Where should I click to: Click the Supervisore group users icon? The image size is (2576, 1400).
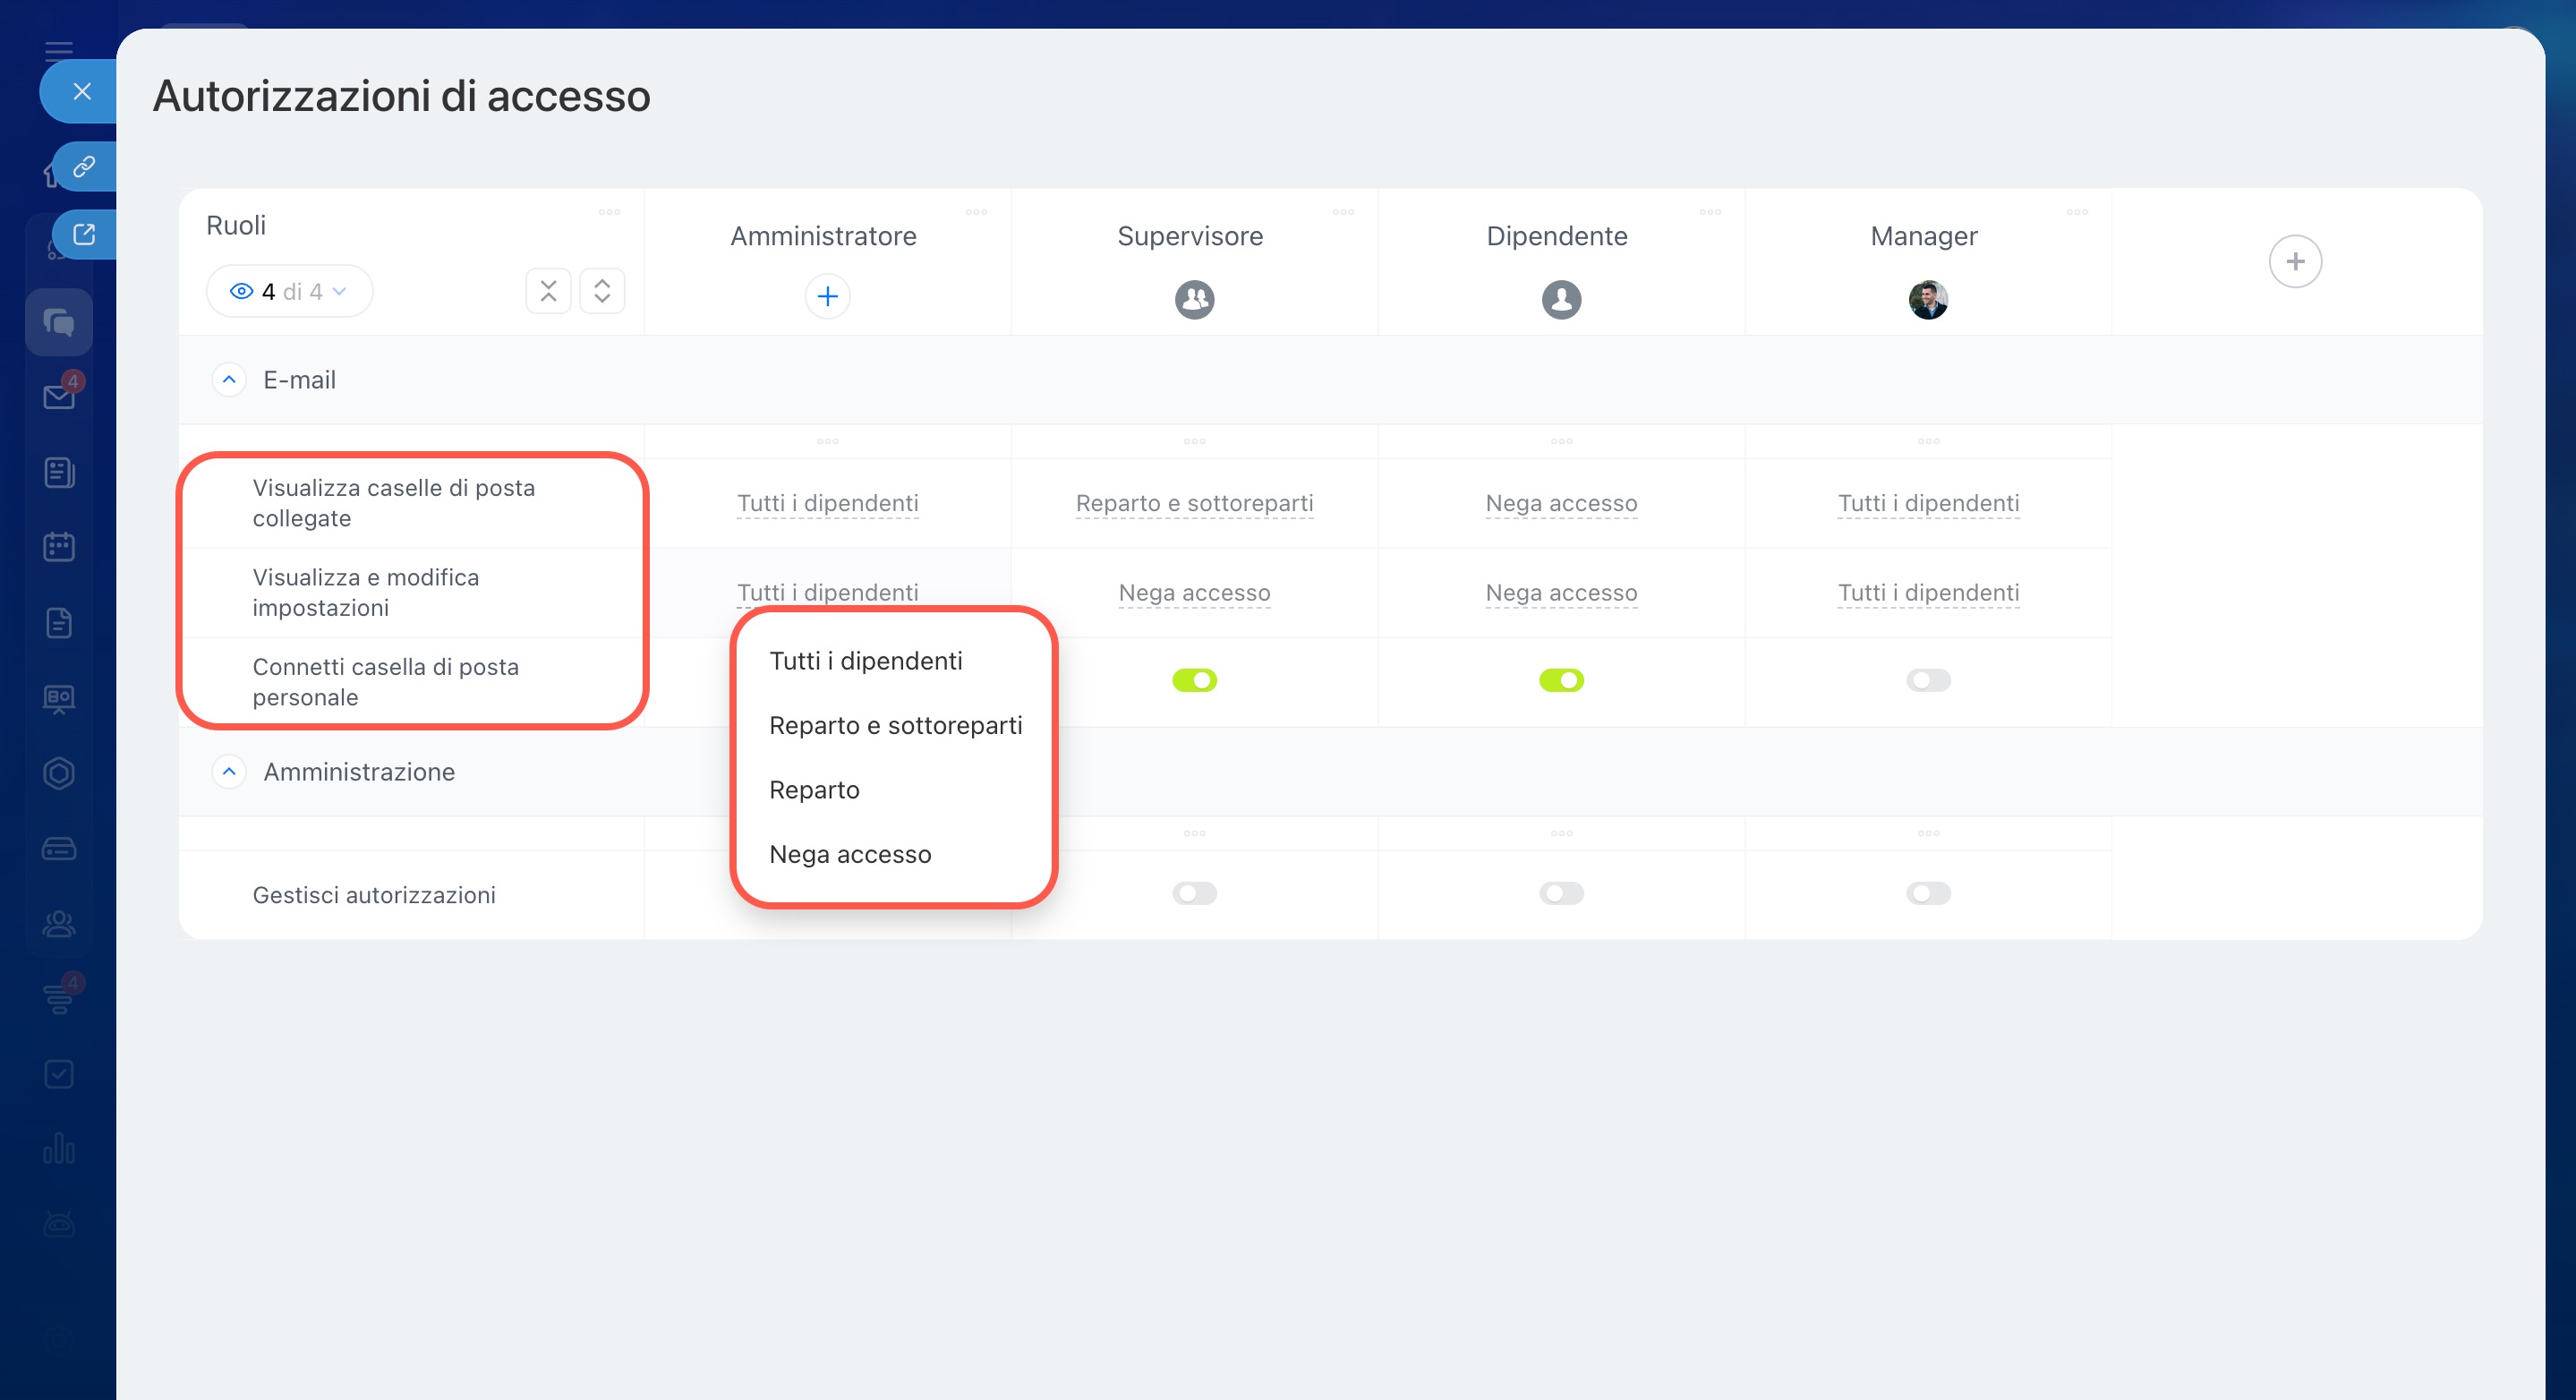[1194, 299]
